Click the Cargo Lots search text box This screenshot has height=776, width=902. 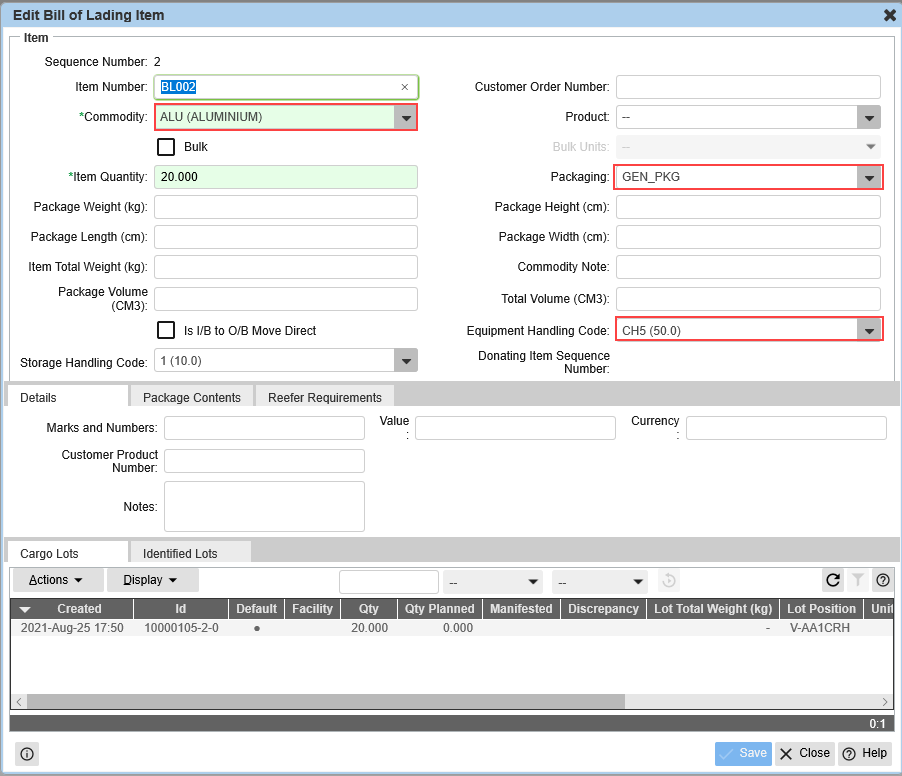(x=389, y=582)
